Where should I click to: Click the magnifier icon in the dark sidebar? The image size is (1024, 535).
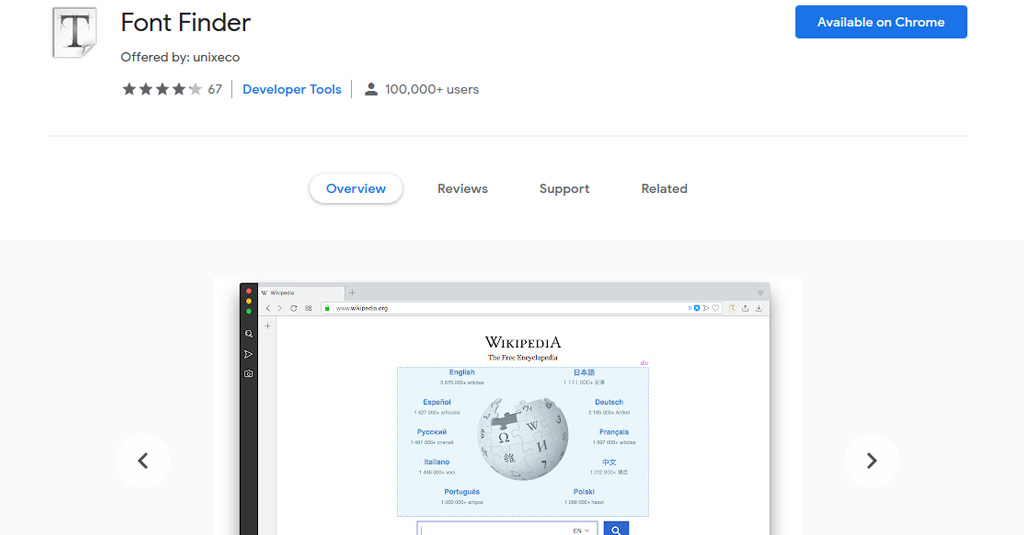click(x=249, y=334)
